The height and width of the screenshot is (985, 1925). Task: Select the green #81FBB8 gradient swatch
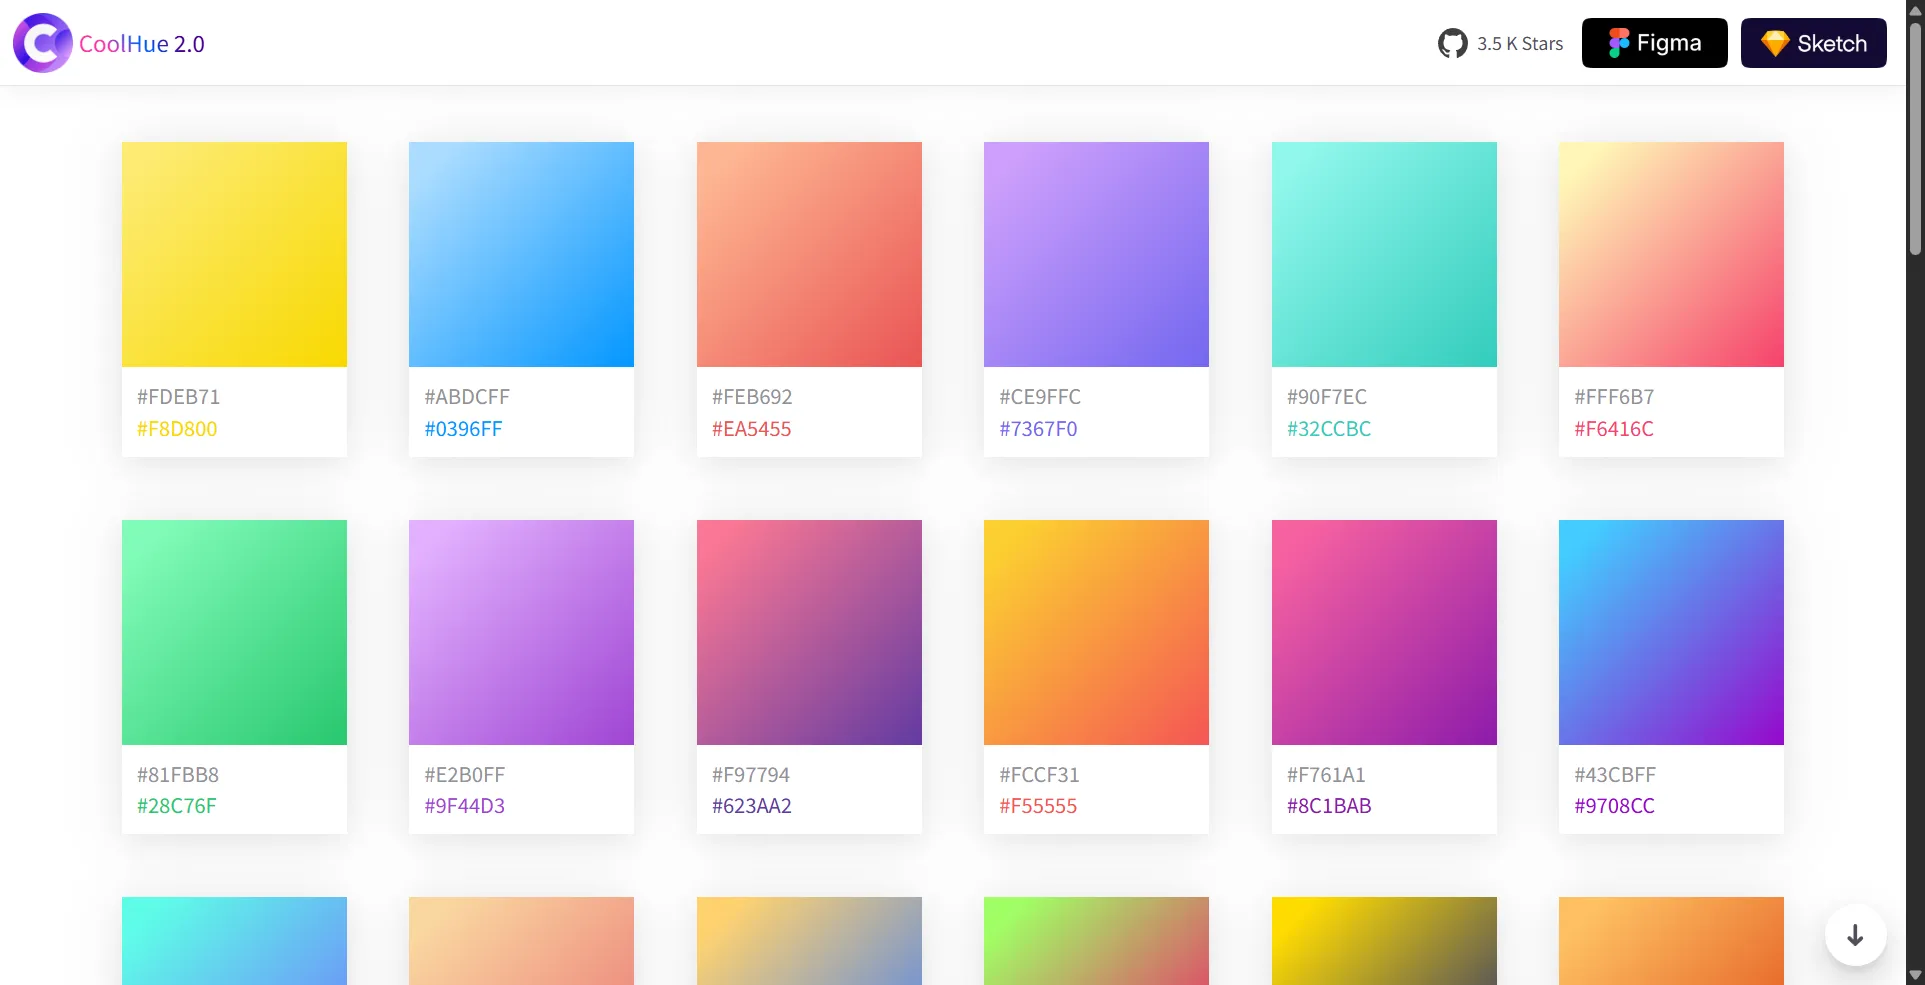(234, 632)
